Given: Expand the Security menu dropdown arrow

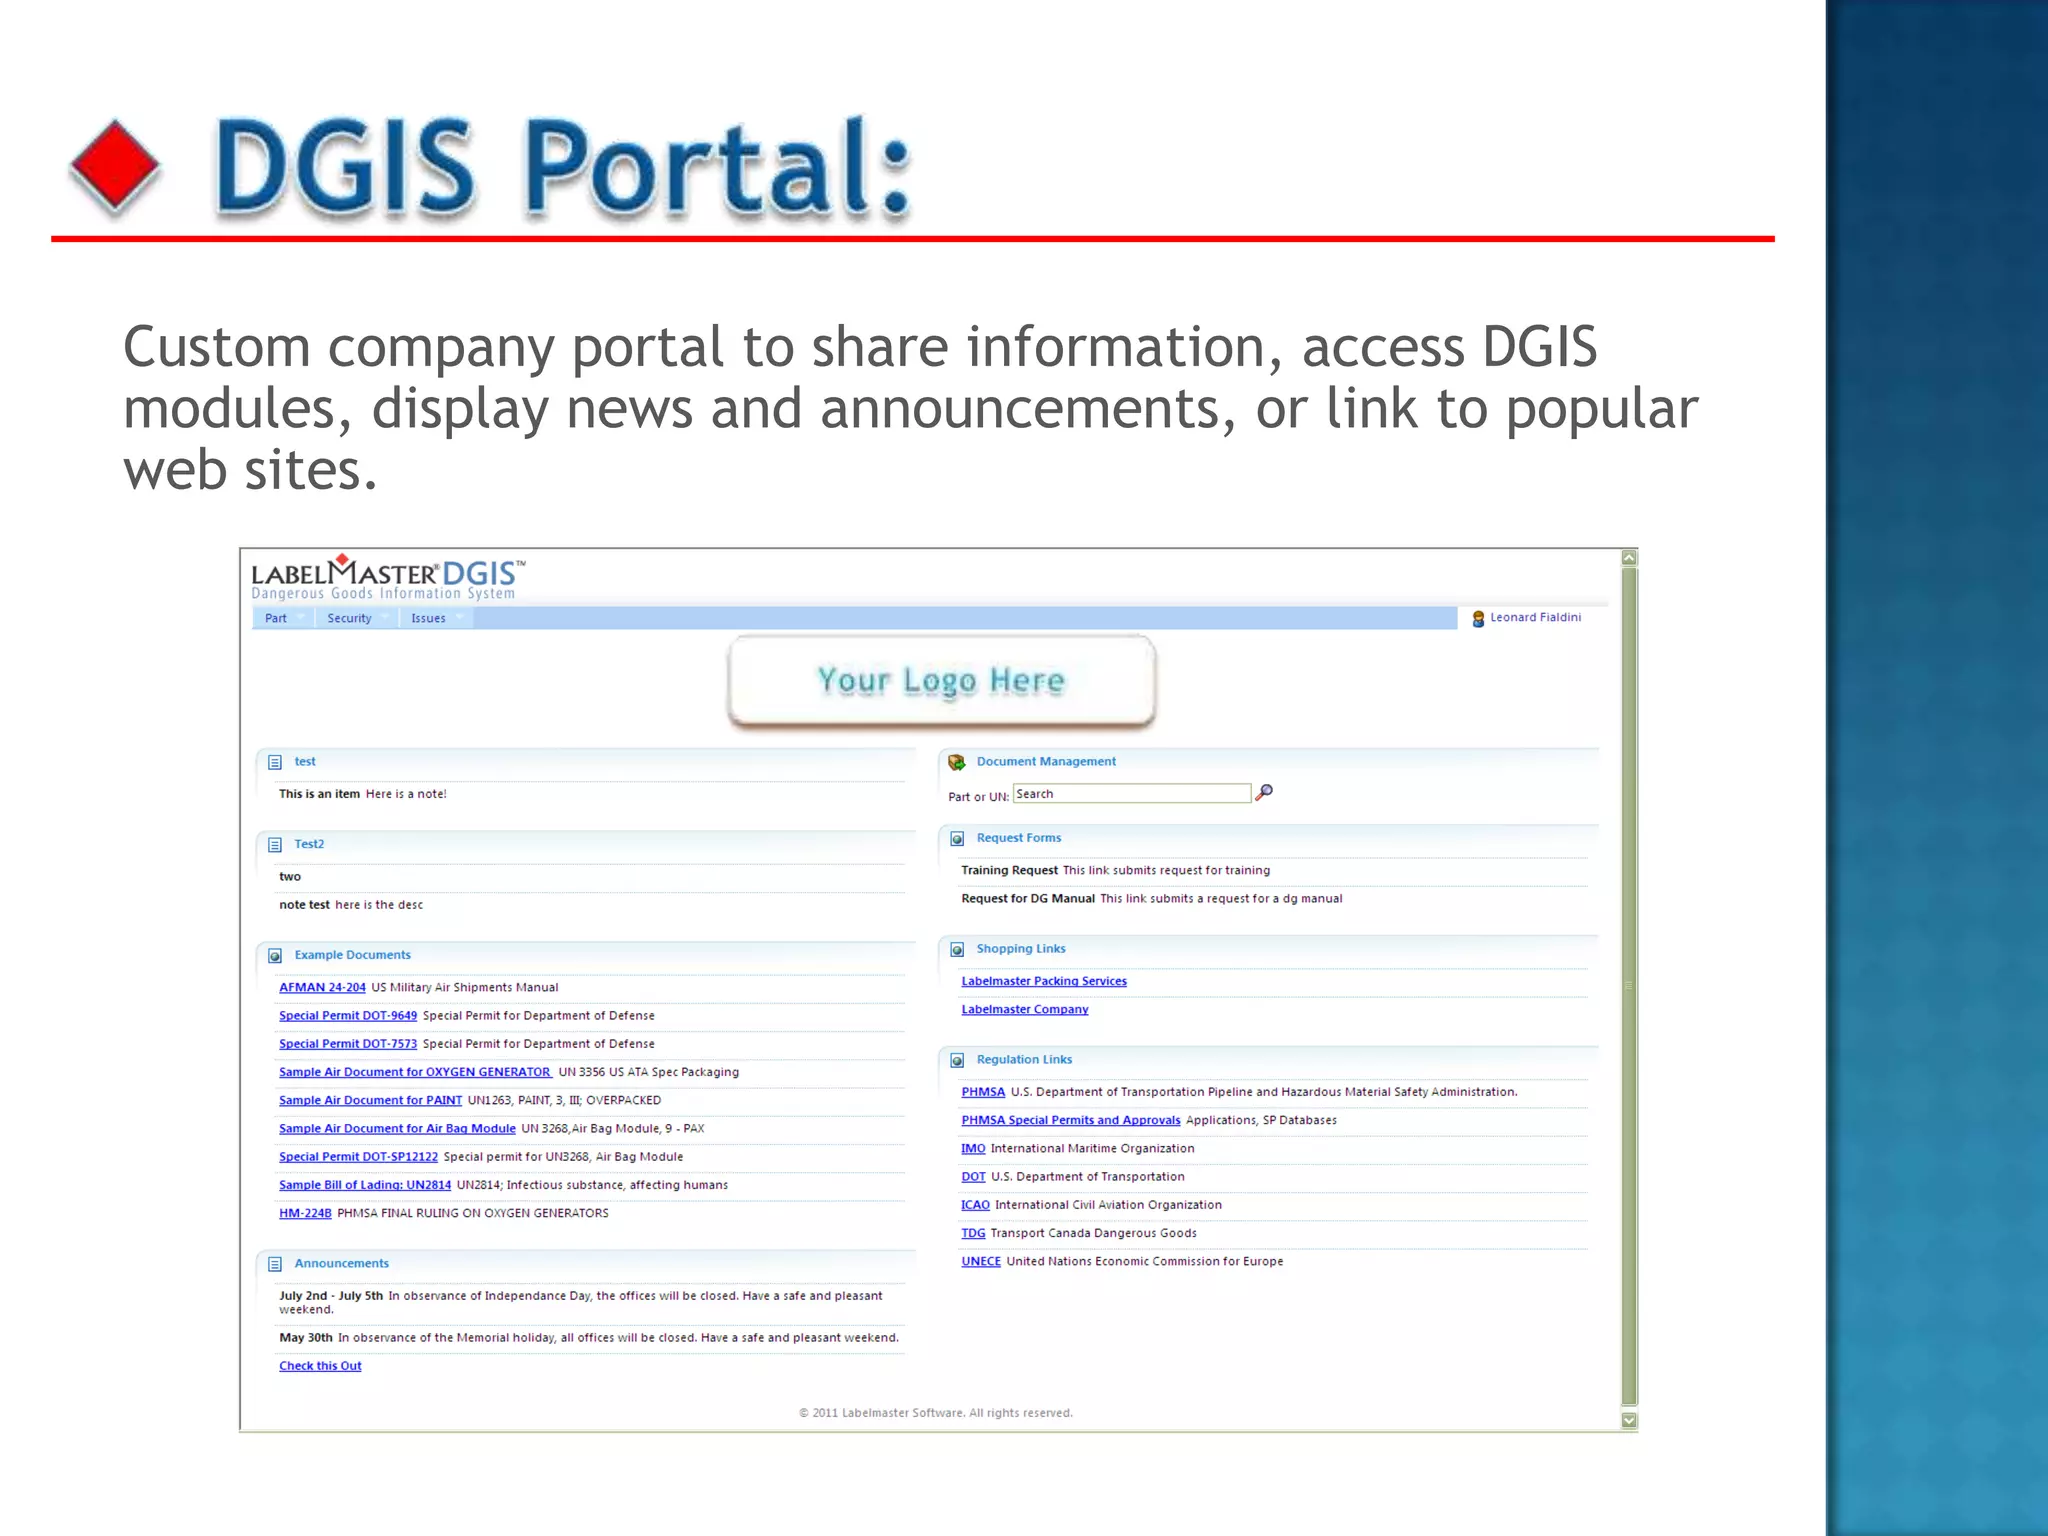Looking at the screenshot, I should 385,618.
